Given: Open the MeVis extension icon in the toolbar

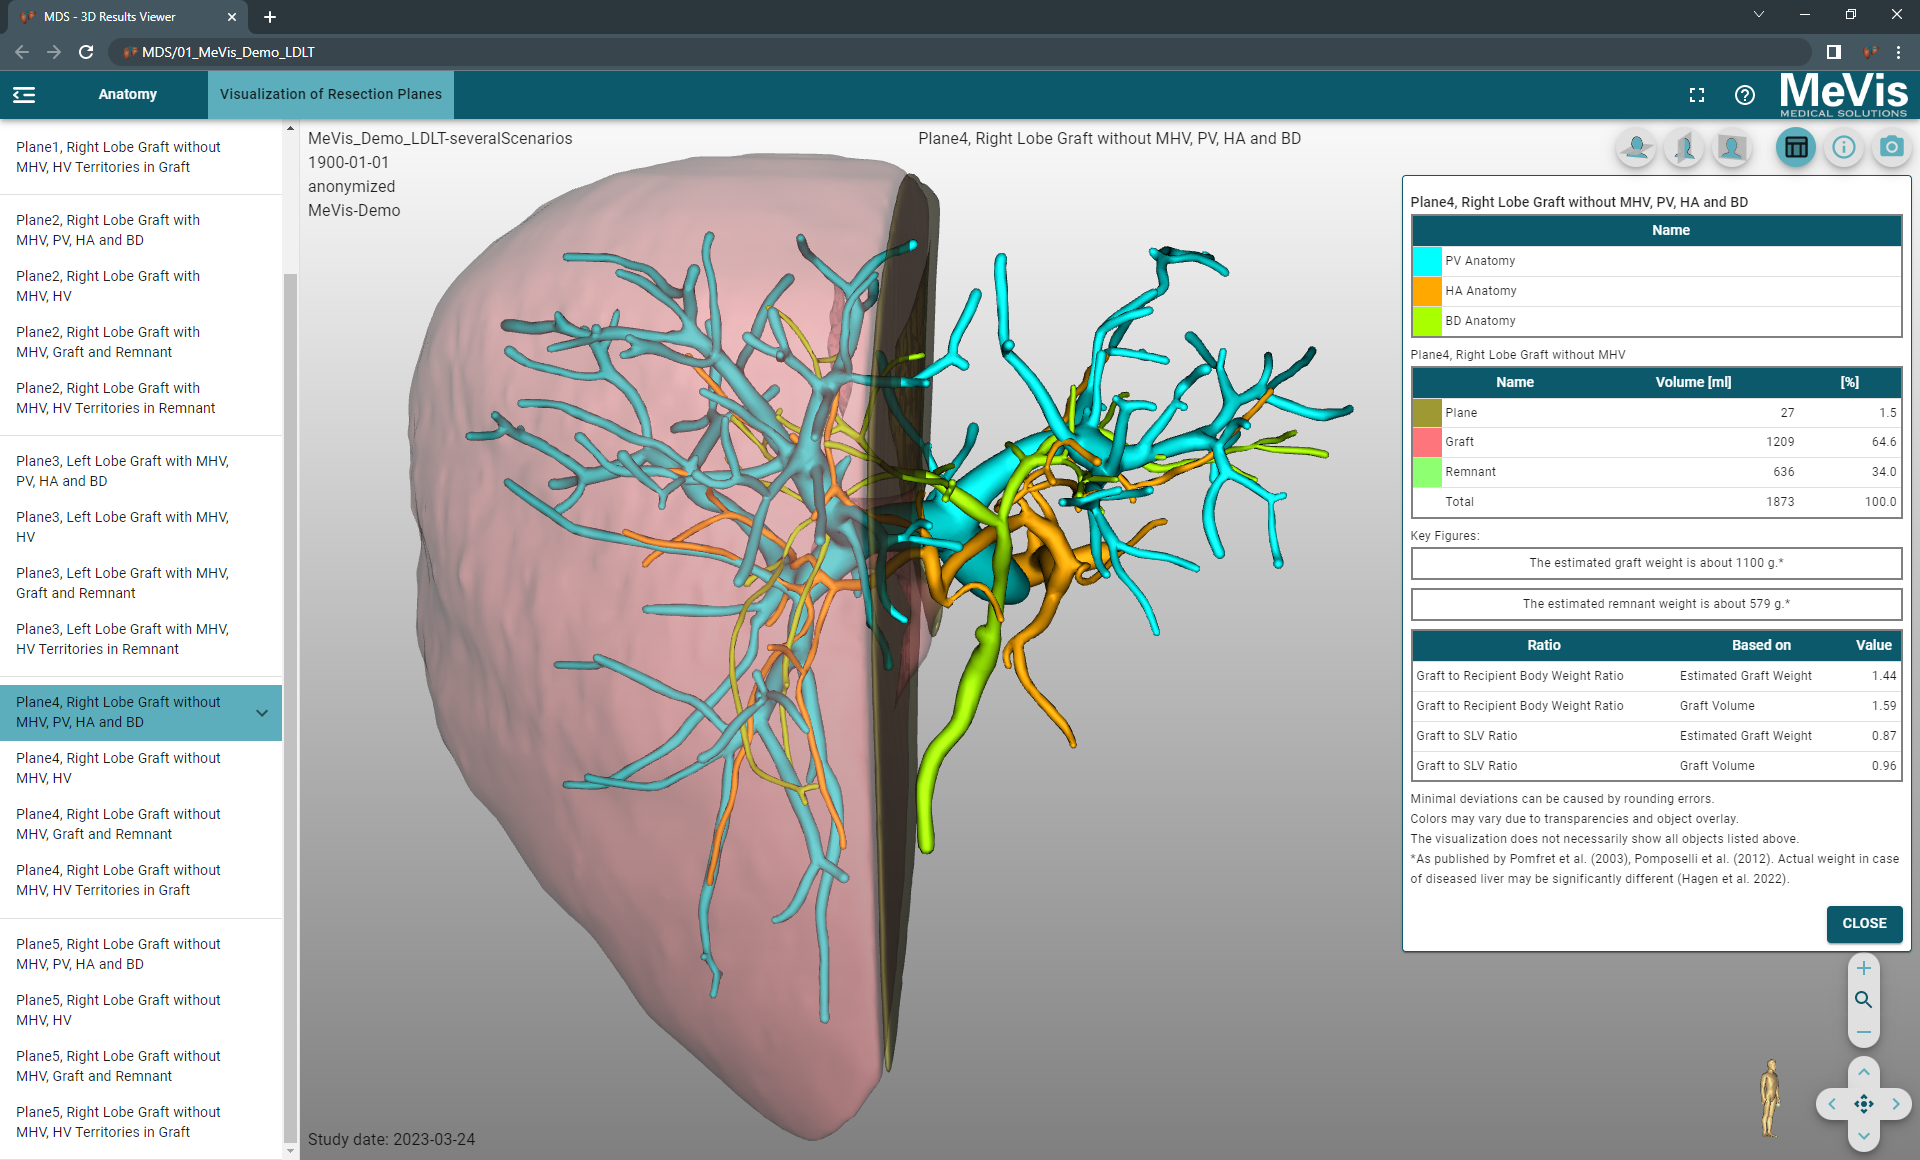Looking at the screenshot, I should pyautogui.click(x=1869, y=52).
